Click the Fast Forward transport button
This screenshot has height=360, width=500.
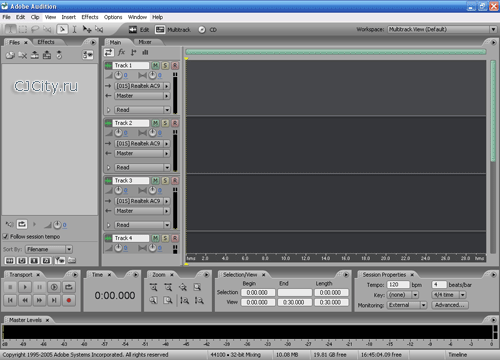tap(39, 300)
